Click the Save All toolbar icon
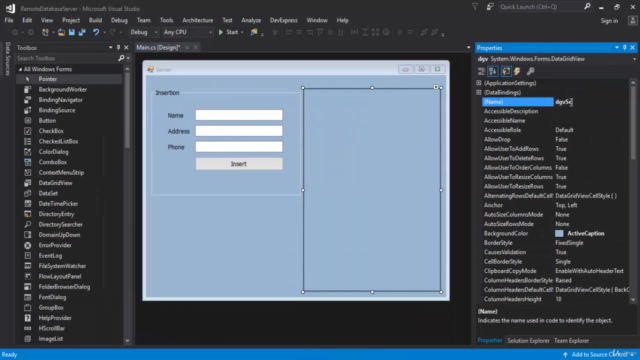Screen dimensions: 640x360 tap(82, 32)
